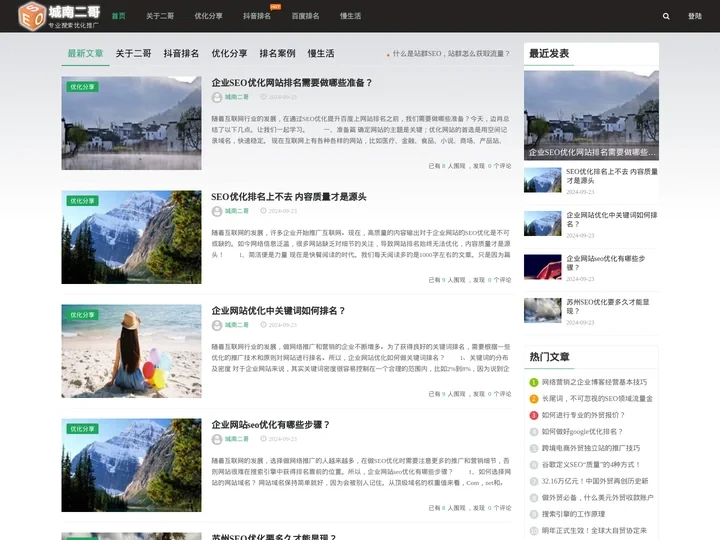The image size is (720, 540).
Task: Switch to the 优化分享 content tab
Action: (229, 53)
